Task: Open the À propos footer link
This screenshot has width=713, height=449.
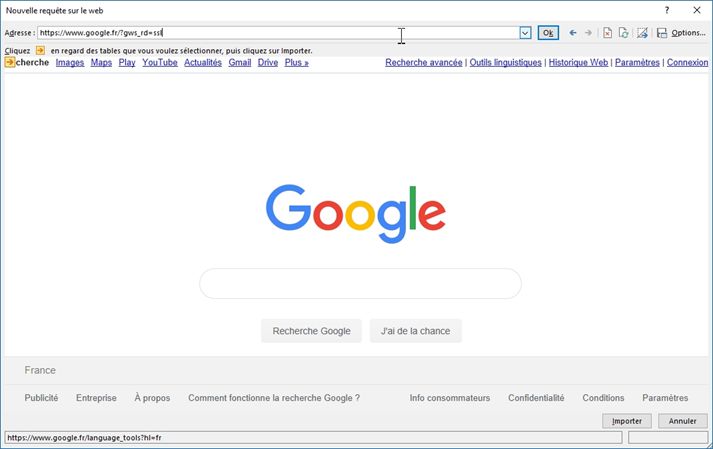Action: point(152,398)
